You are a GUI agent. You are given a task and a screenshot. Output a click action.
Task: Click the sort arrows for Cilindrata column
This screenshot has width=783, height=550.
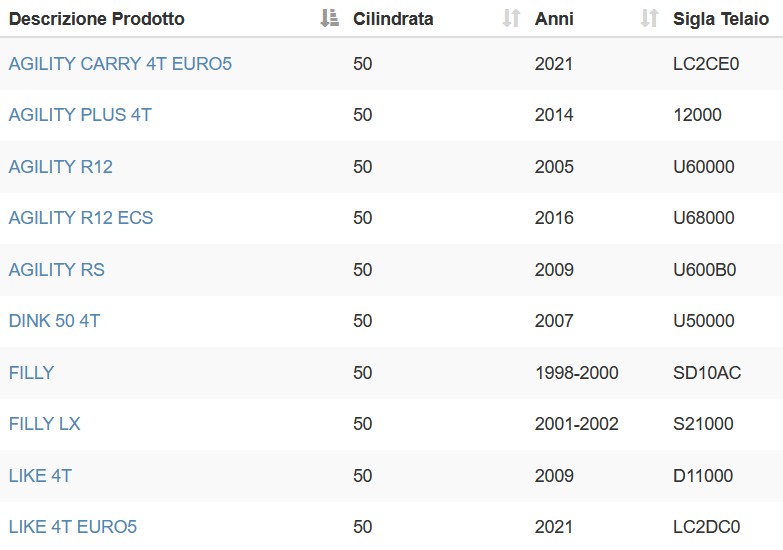click(511, 18)
